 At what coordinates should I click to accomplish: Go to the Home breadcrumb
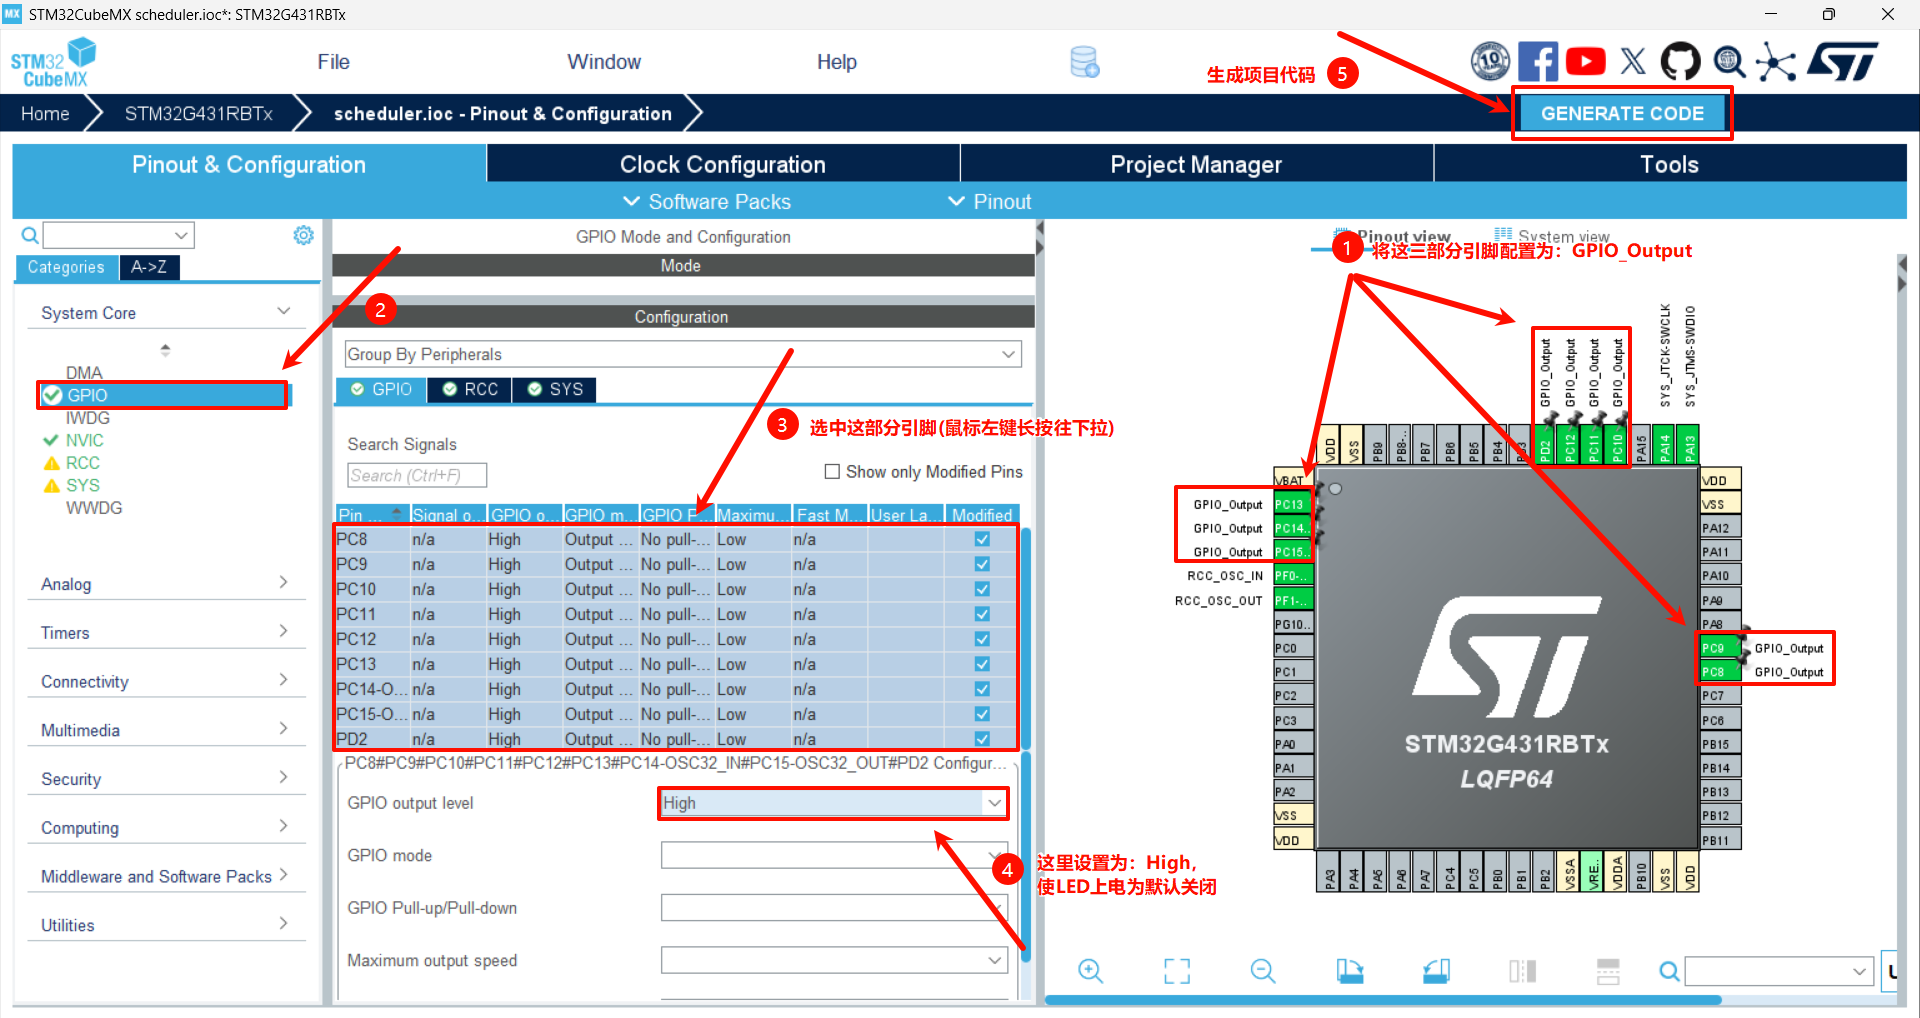[x=45, y=114]
